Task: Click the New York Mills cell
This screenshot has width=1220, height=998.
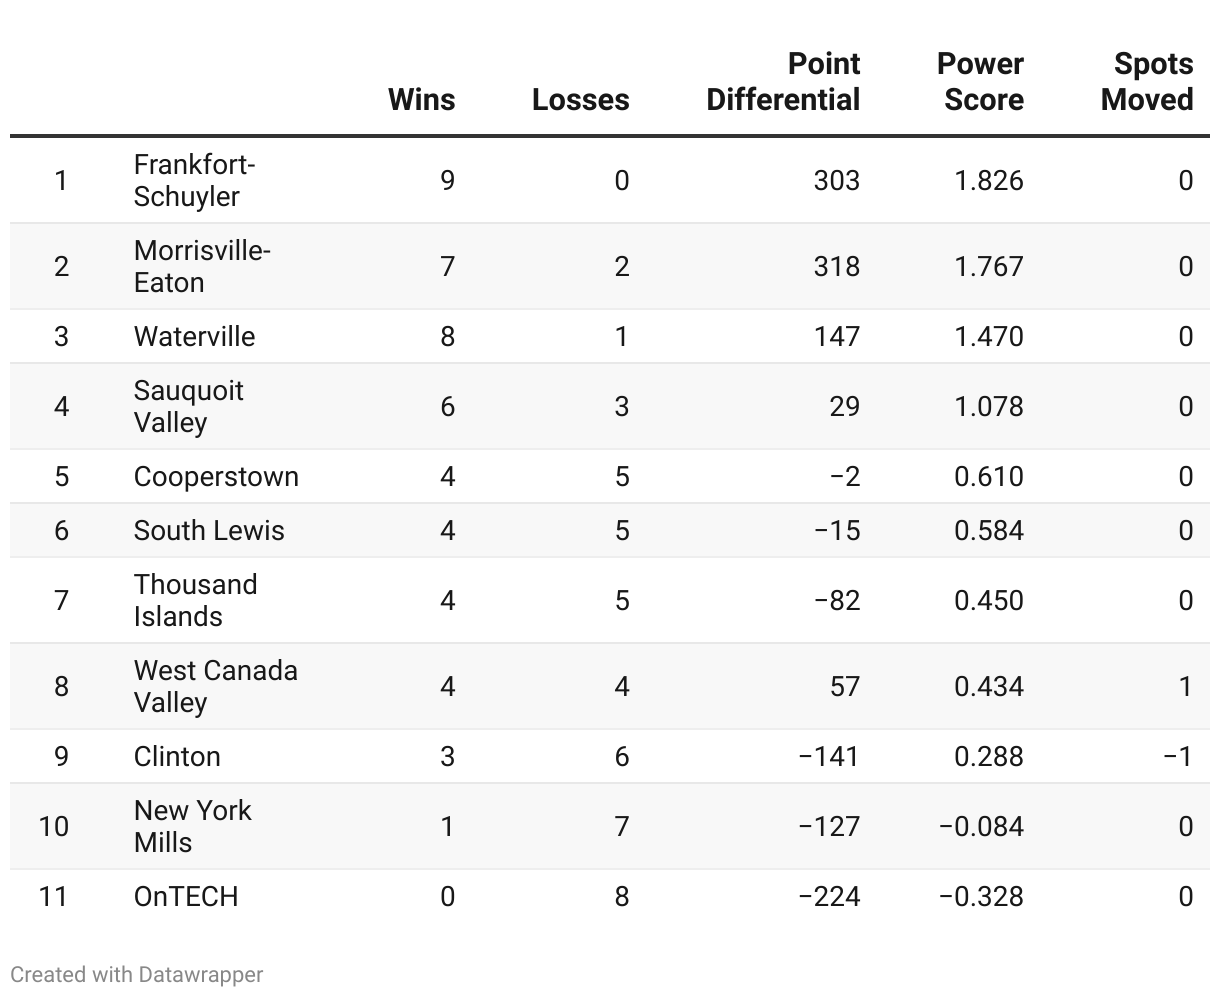Action: 192,826
